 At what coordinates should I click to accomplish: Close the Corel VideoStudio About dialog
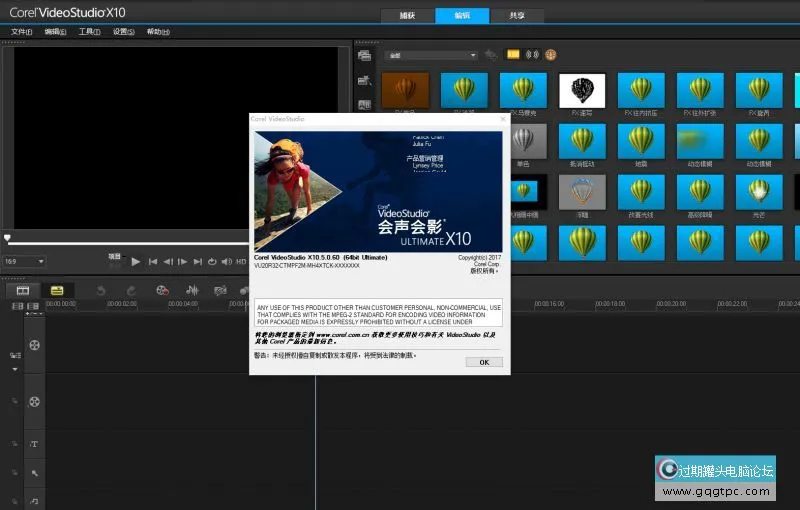pyautogui.click(x=503, y=119)
